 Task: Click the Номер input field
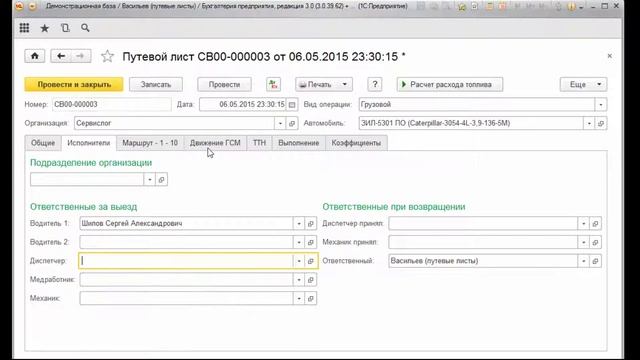111,104
